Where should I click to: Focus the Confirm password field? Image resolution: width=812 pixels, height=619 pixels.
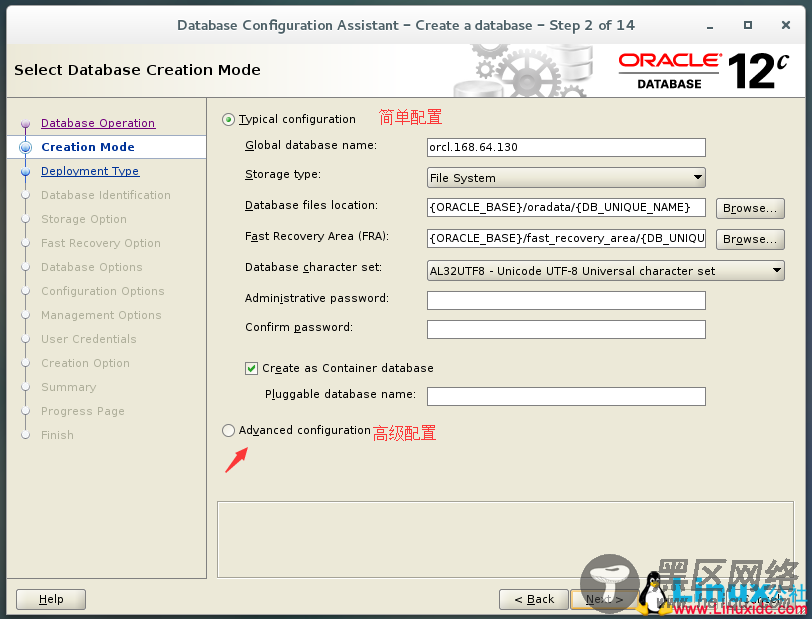tap(566, 329)
